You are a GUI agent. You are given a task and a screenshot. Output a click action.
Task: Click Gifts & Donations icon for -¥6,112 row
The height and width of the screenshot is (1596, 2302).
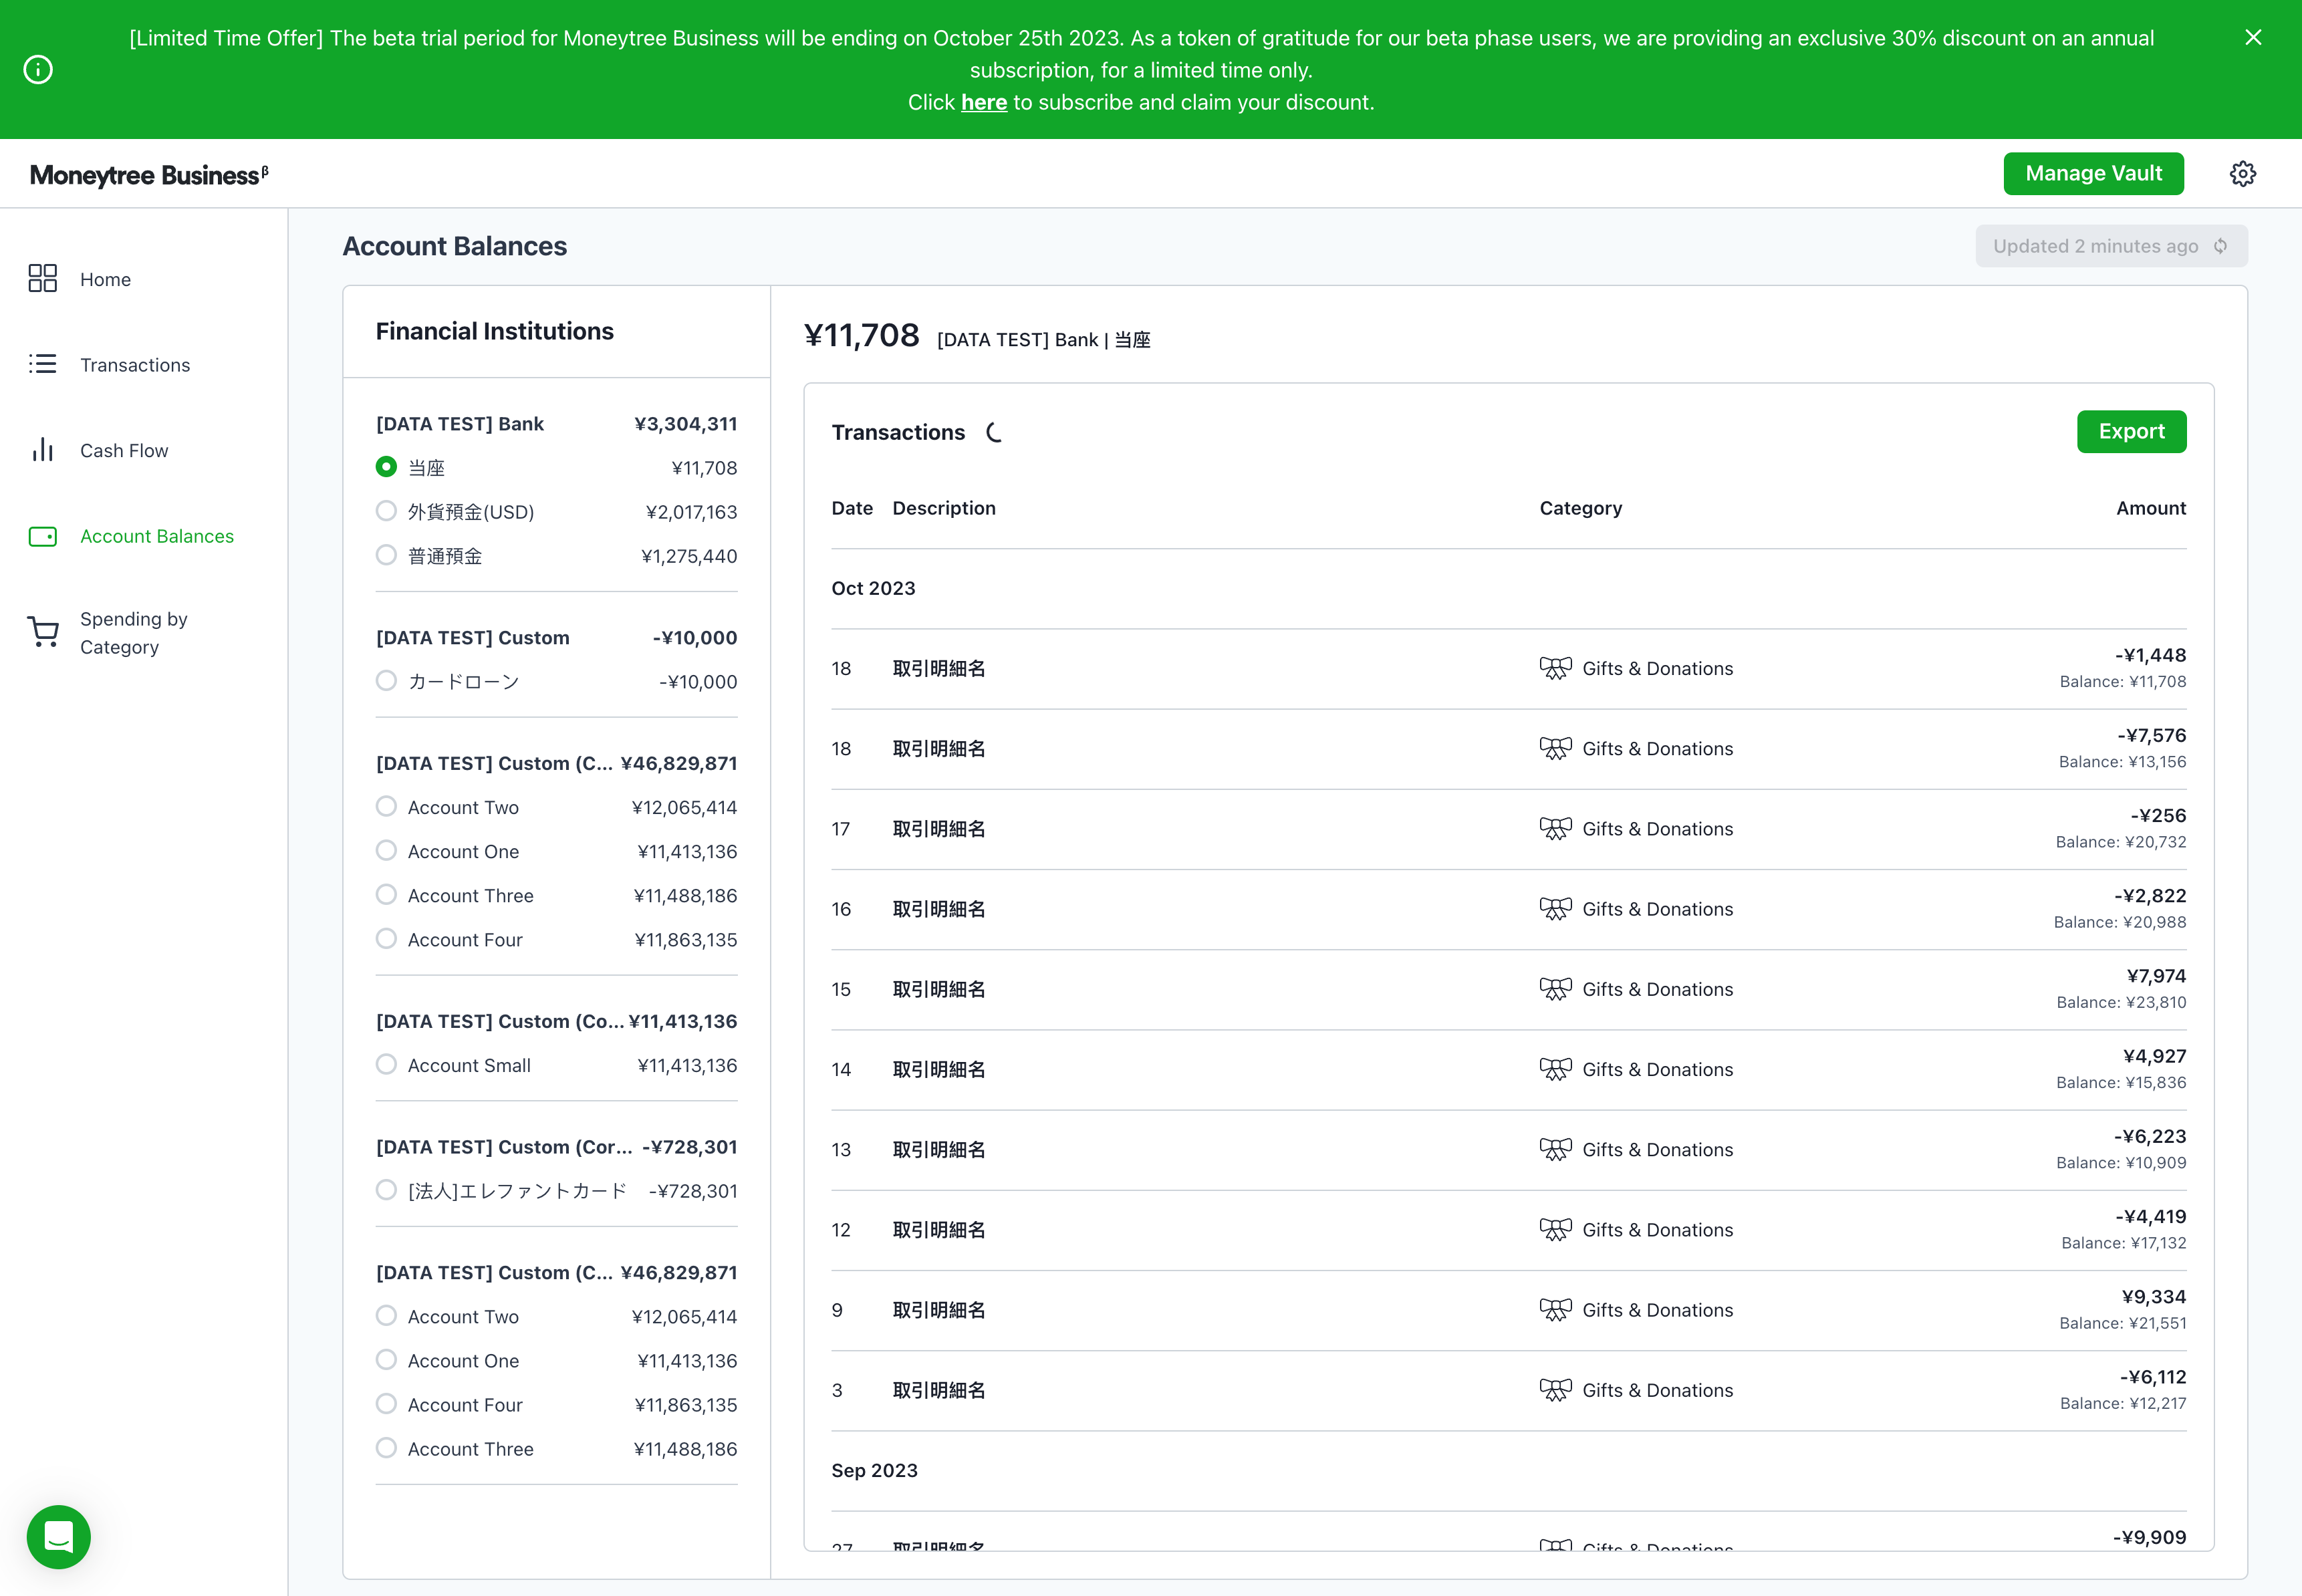click(1555, 1389)
